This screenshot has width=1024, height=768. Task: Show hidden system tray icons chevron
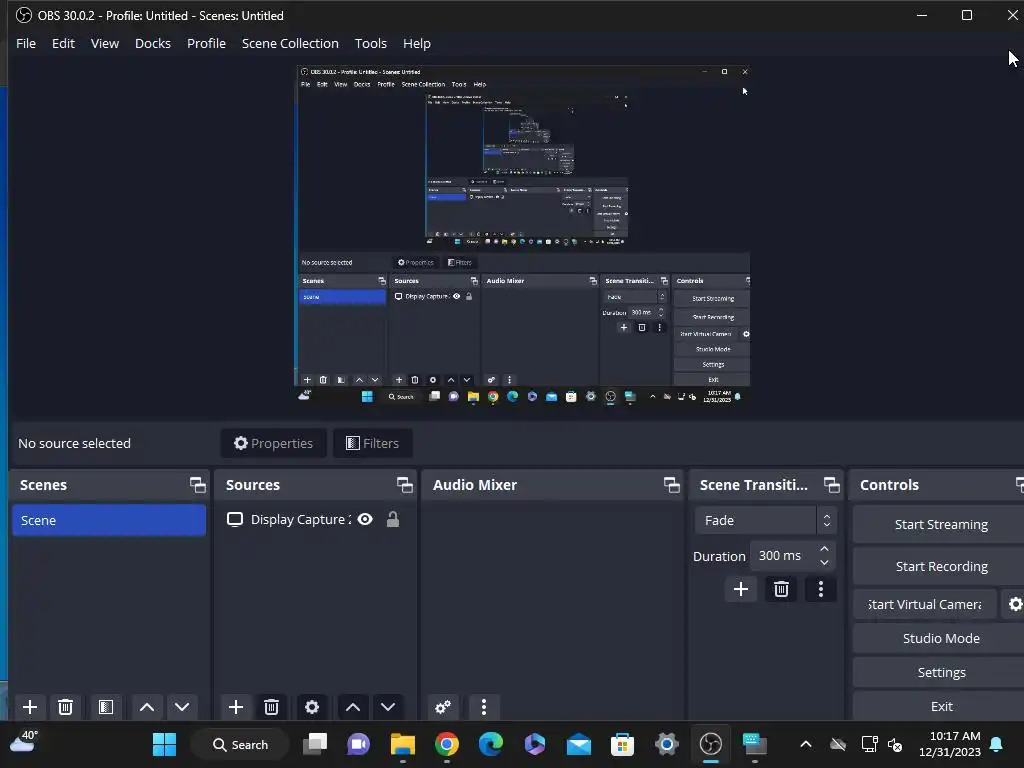[x=806, y=744]
